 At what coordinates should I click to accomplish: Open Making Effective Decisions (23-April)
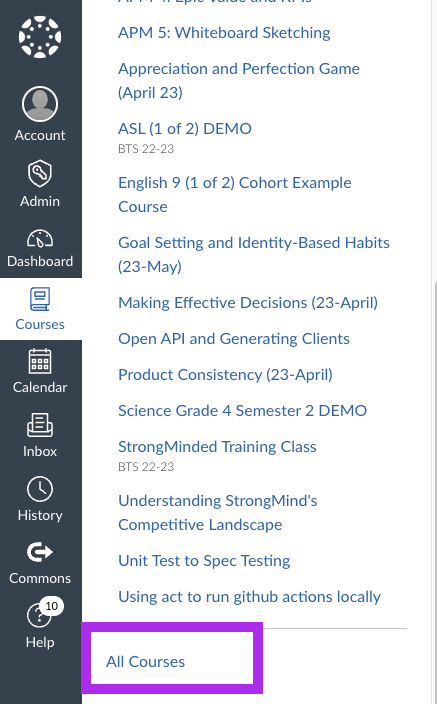[248, 303]
